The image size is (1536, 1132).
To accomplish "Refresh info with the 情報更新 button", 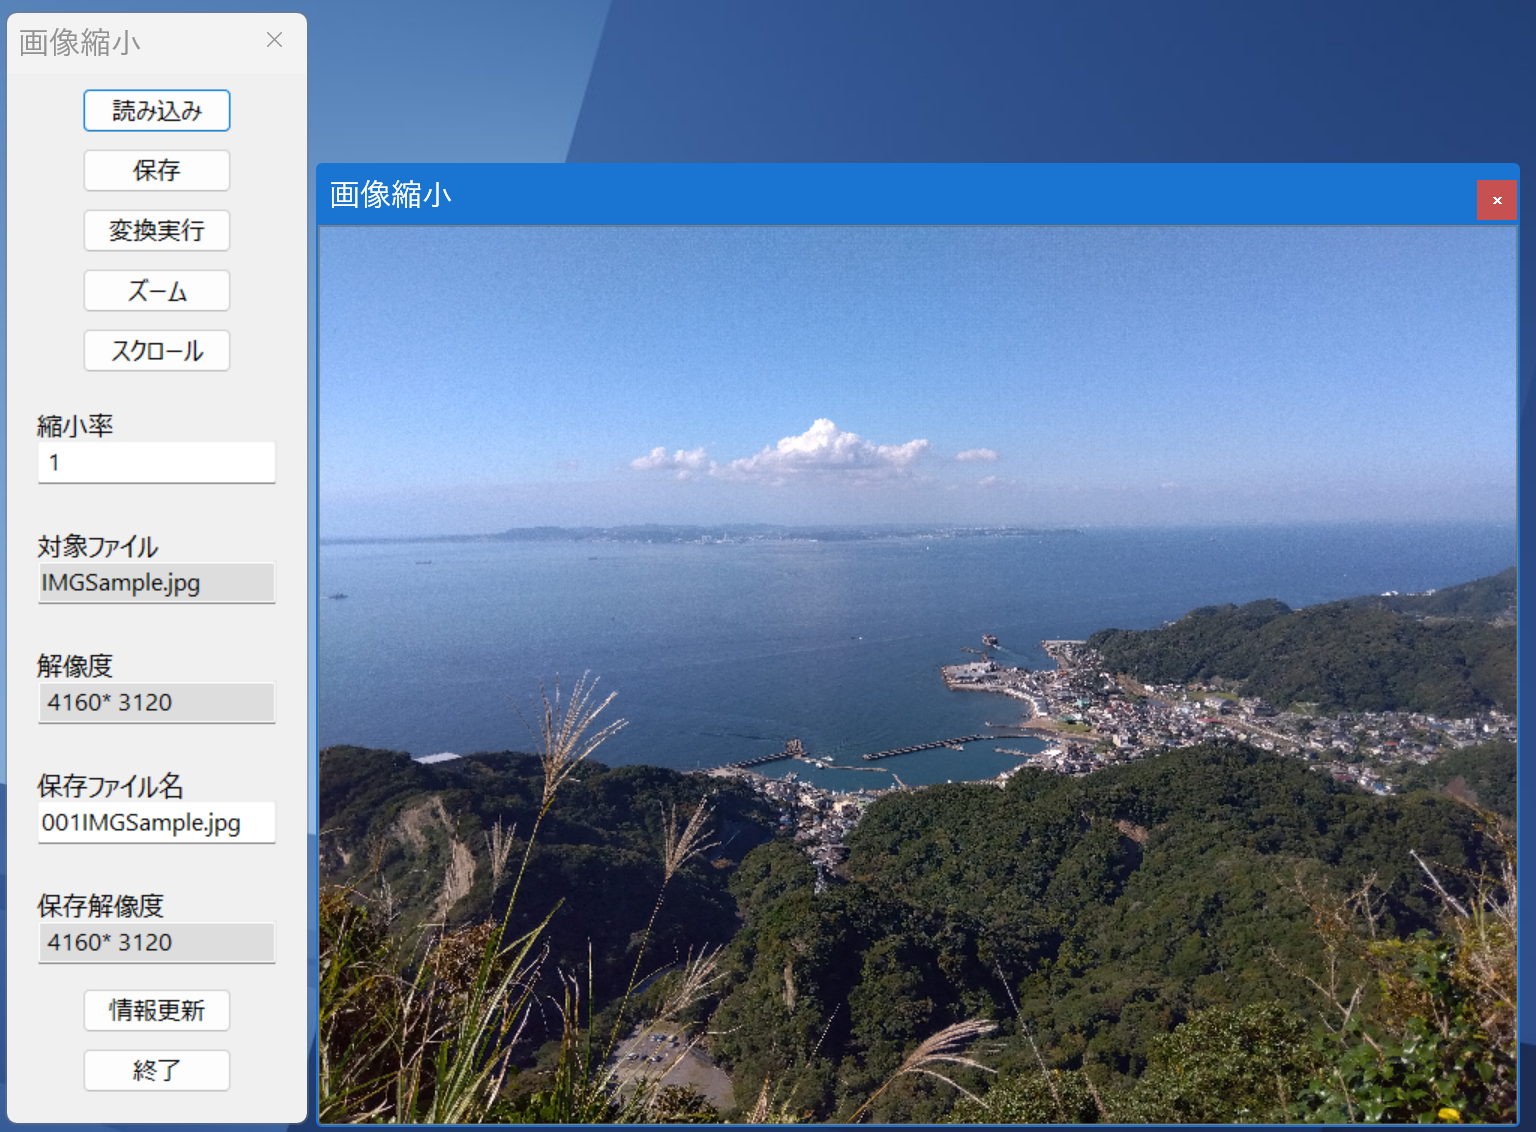I will (157, 1011).
